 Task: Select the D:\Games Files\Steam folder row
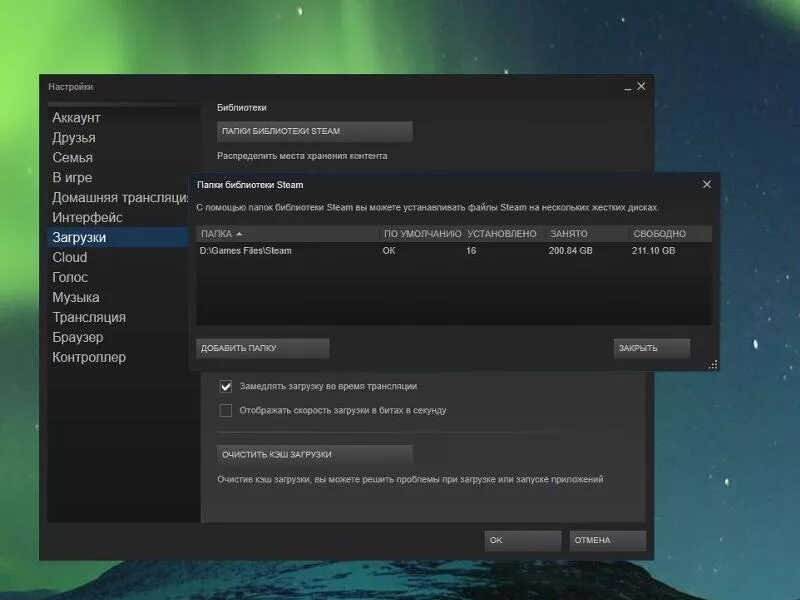pos(454,251)
